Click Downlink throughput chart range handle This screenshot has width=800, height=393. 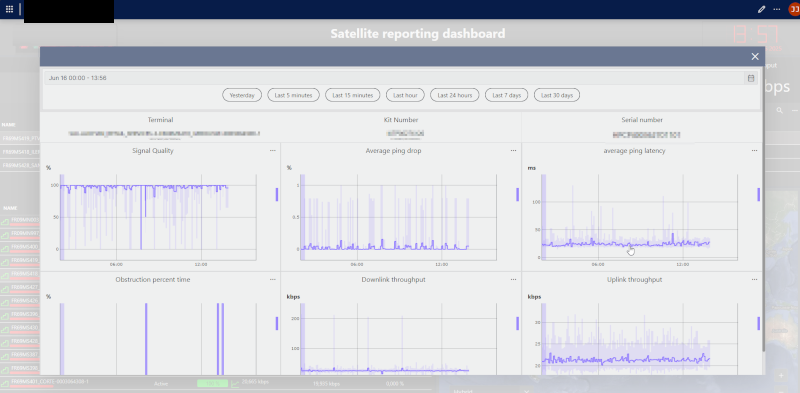[517, 324]
